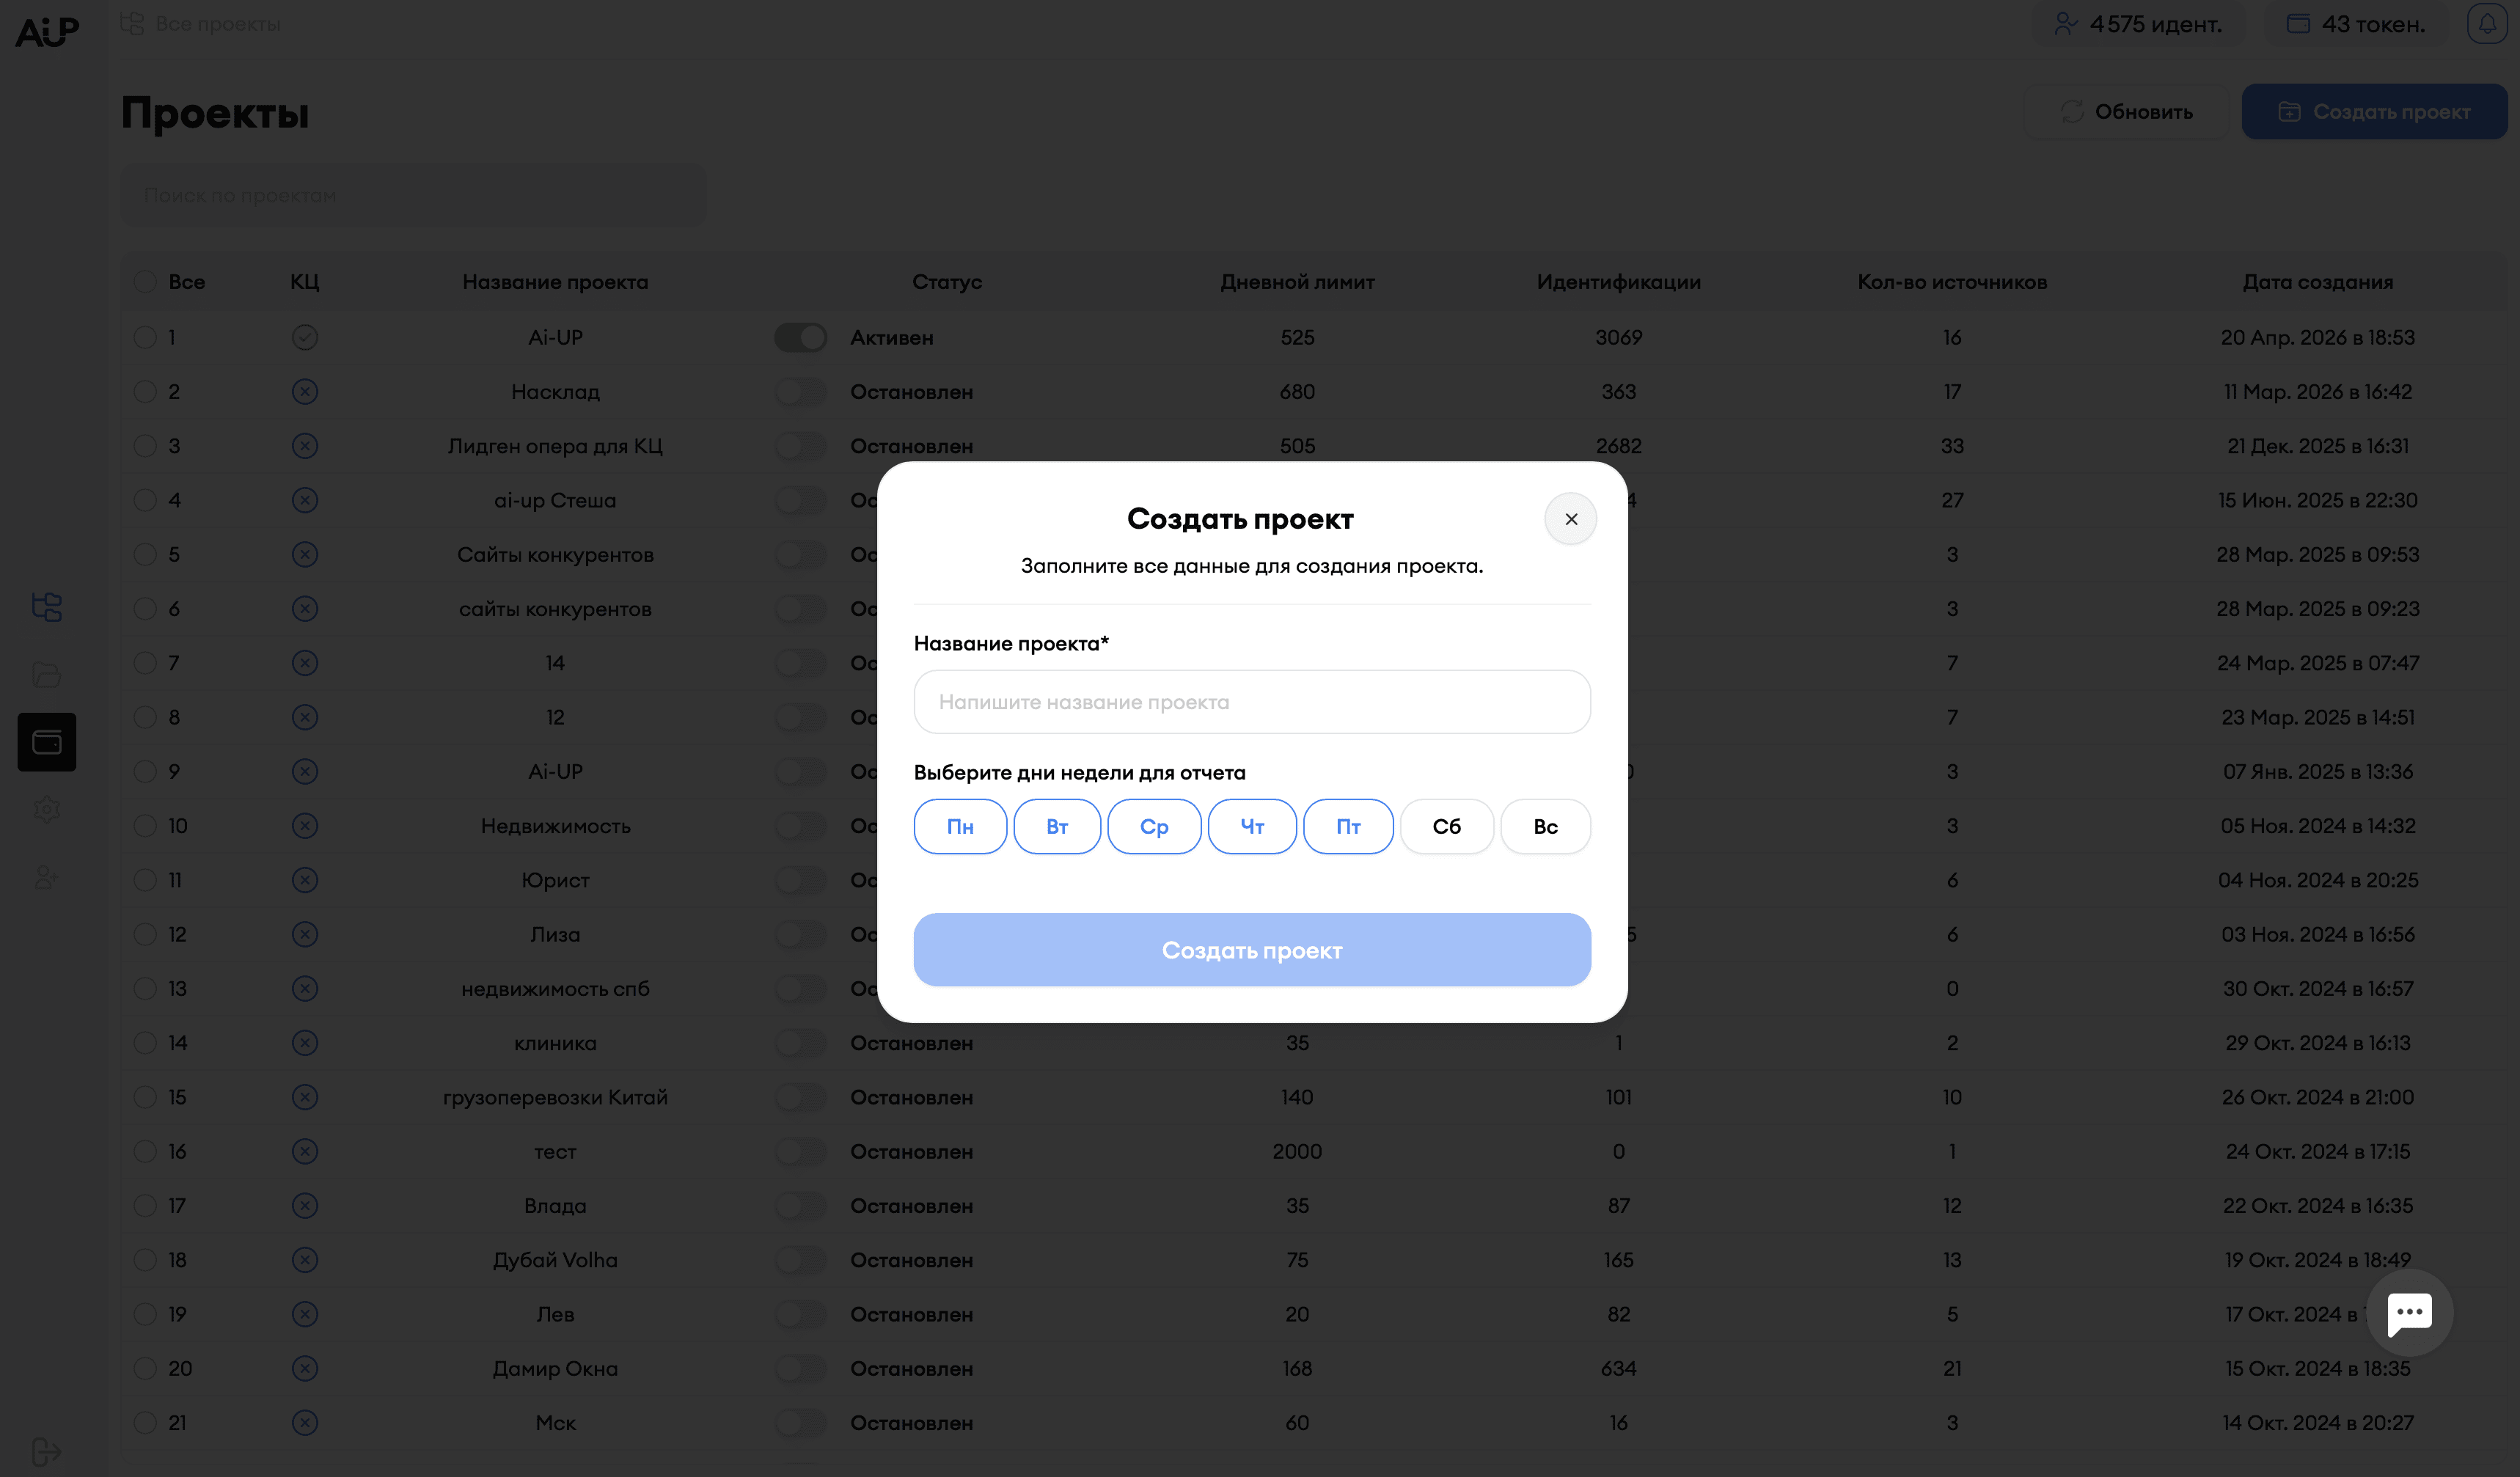Image resolution: width=2520 pixels, height=1477 pixels.
Task: Open the недвижимость спб project
Action: click(x=555, y=989)
